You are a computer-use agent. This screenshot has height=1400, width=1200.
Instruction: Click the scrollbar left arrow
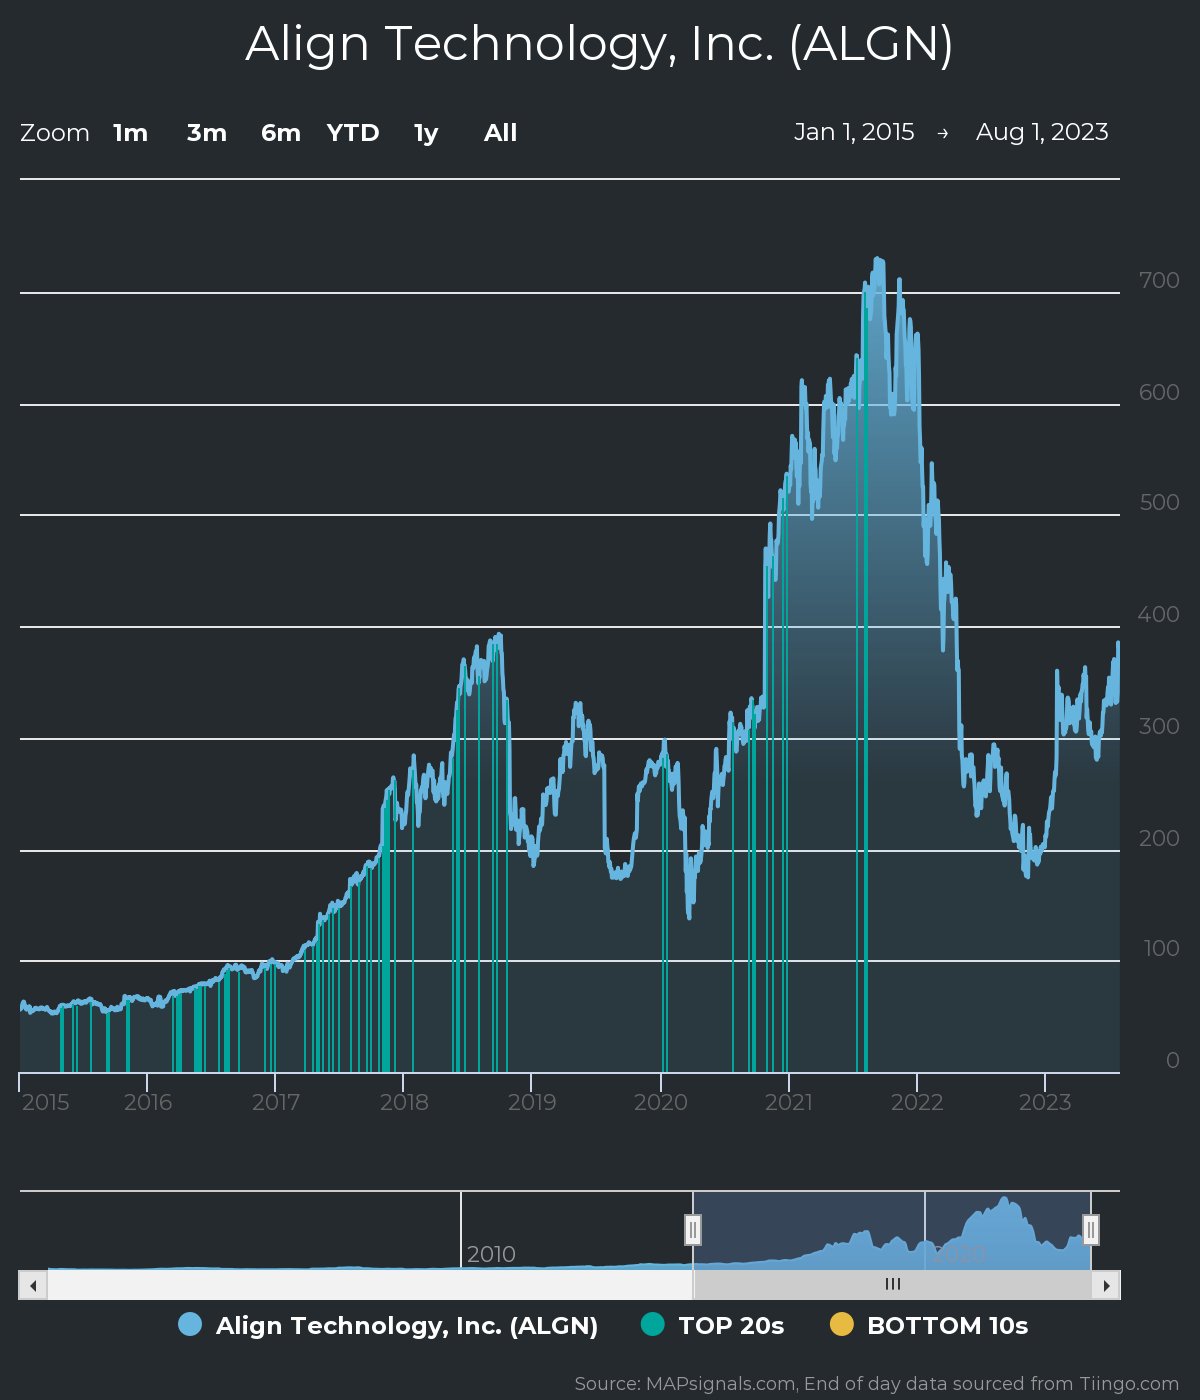point(33,1285)
